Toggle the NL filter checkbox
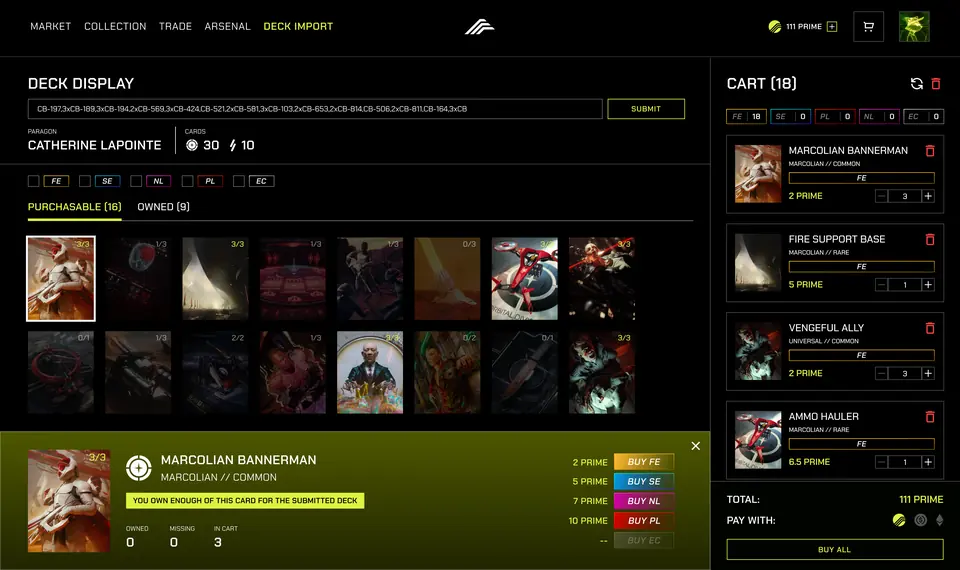 pyautogui.click(x=136, y=181)
